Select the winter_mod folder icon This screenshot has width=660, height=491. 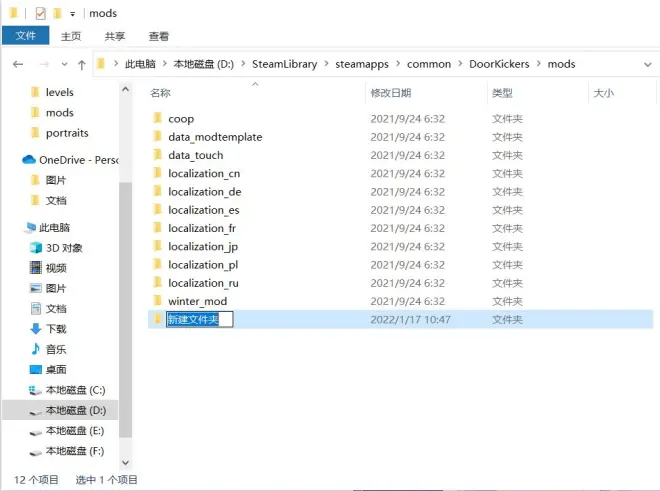pyautogui.click(x=158, y=301)
